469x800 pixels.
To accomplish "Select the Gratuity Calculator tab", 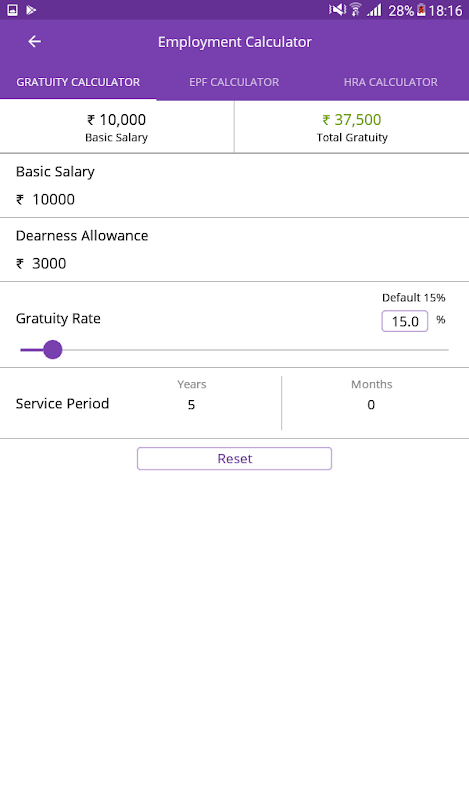I will [x=78, y=82].
